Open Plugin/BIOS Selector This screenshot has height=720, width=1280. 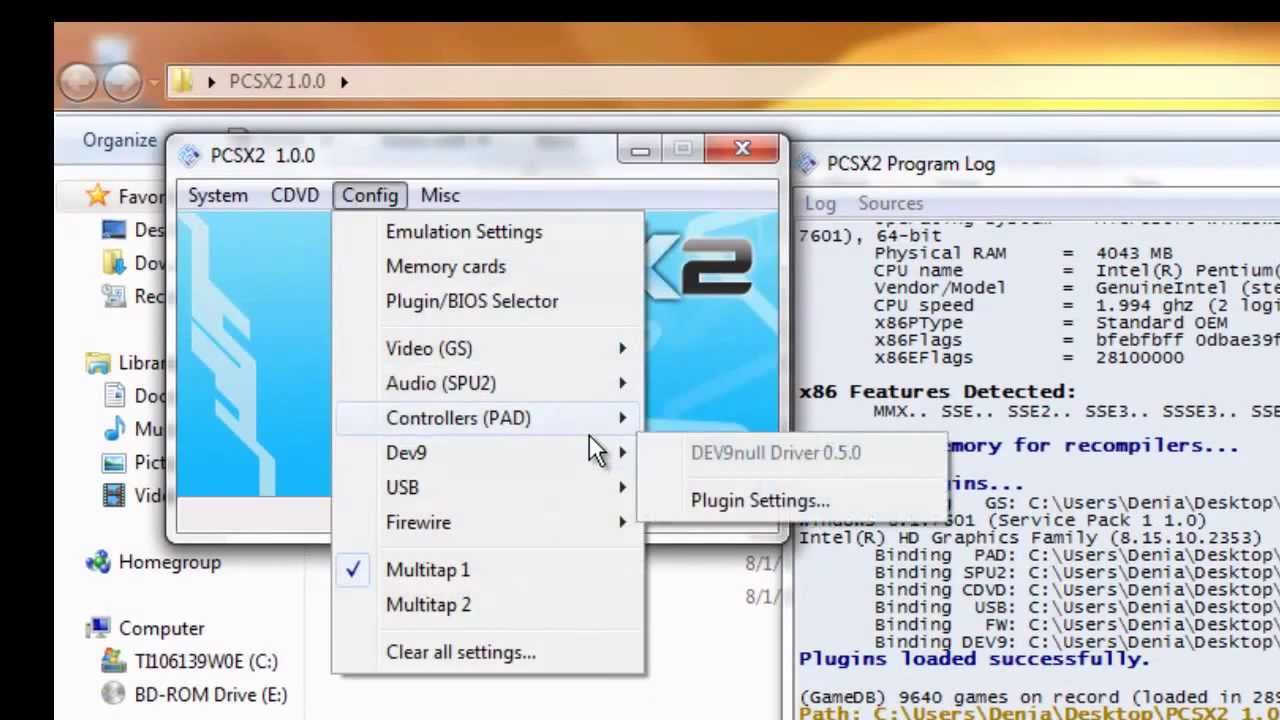click(488, 301)
